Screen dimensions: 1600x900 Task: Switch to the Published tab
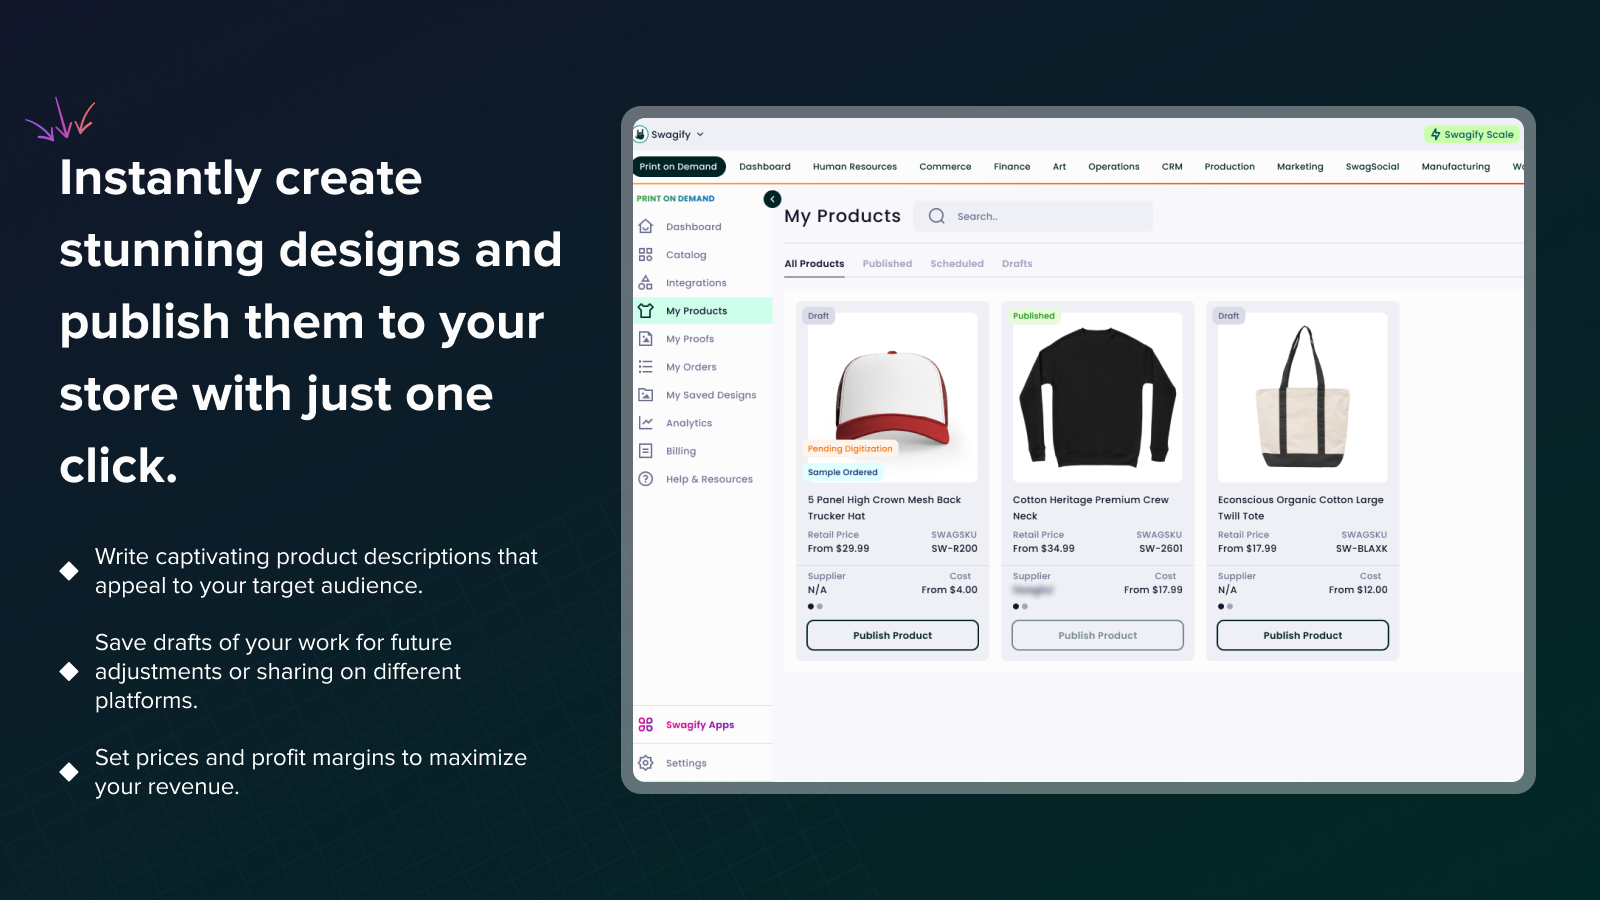point(887,264)
